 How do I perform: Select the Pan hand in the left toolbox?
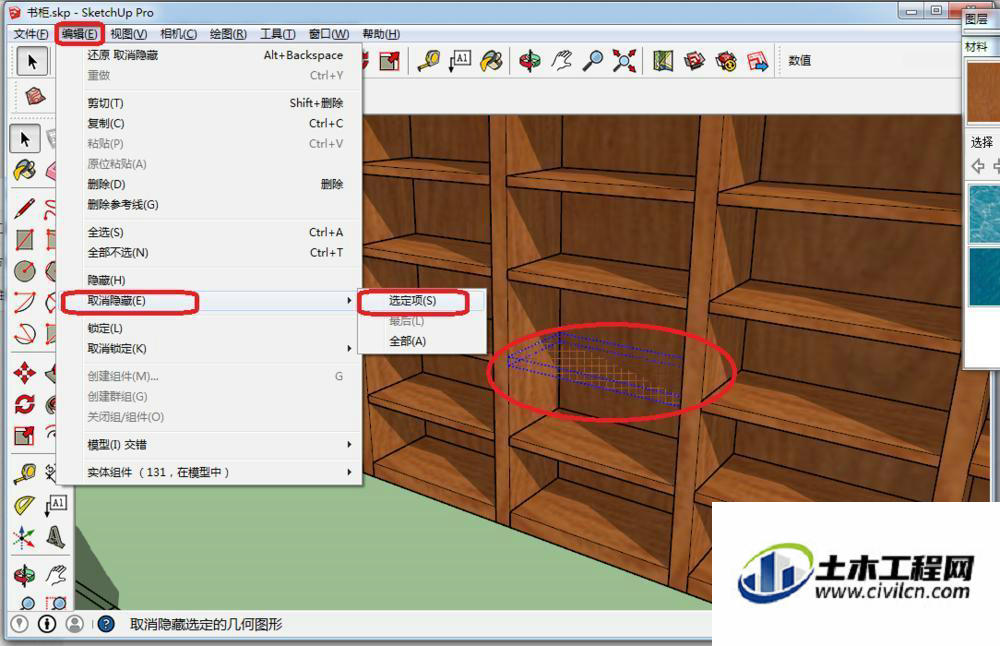tap(56, 575)
